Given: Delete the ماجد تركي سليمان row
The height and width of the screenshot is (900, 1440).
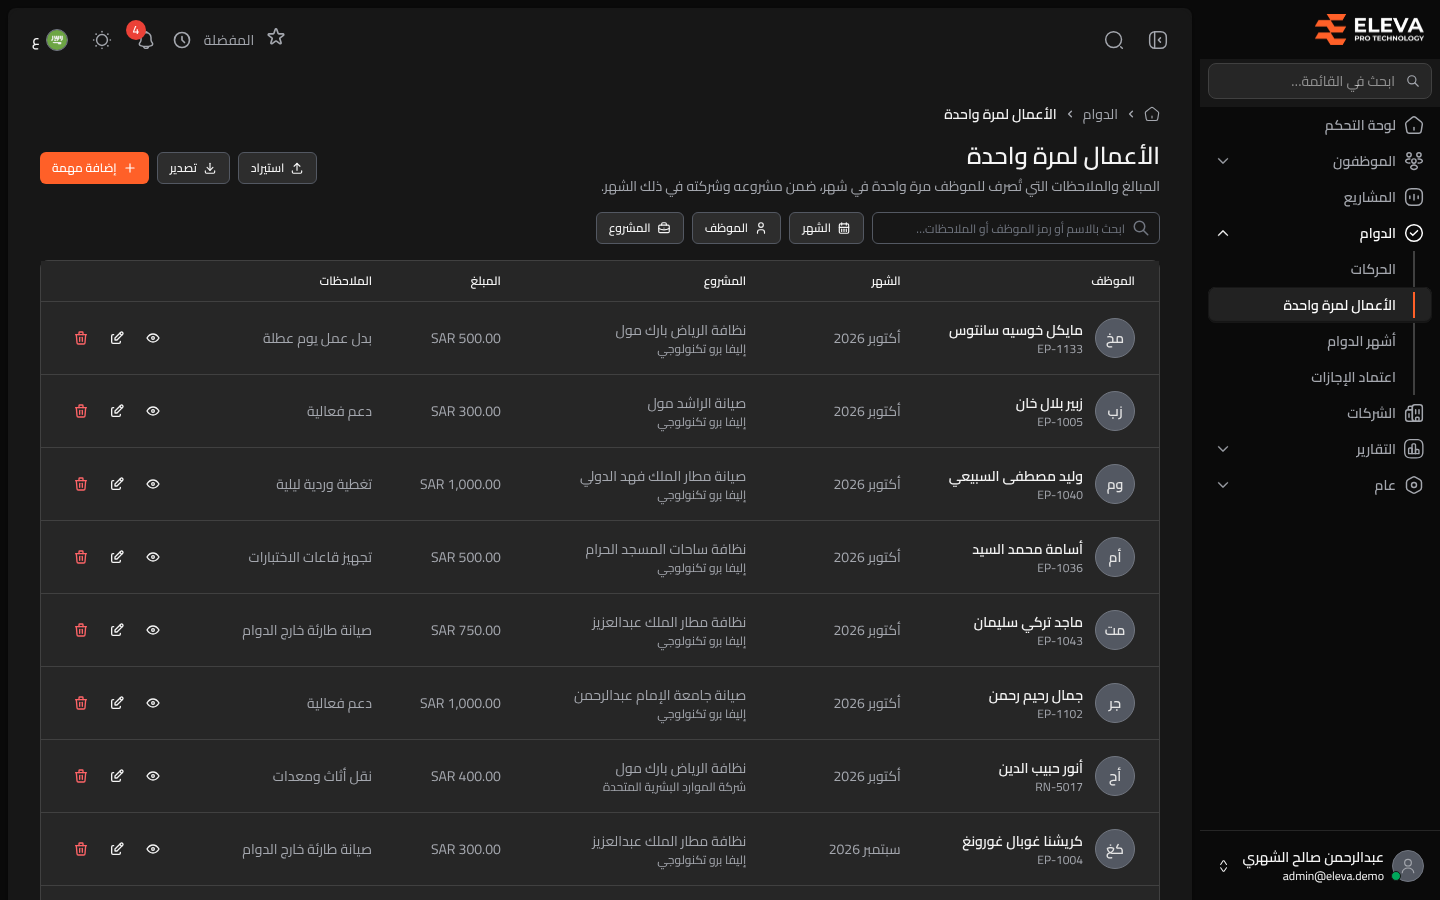Looking at the screenshot, I should [x=81, y=630].
